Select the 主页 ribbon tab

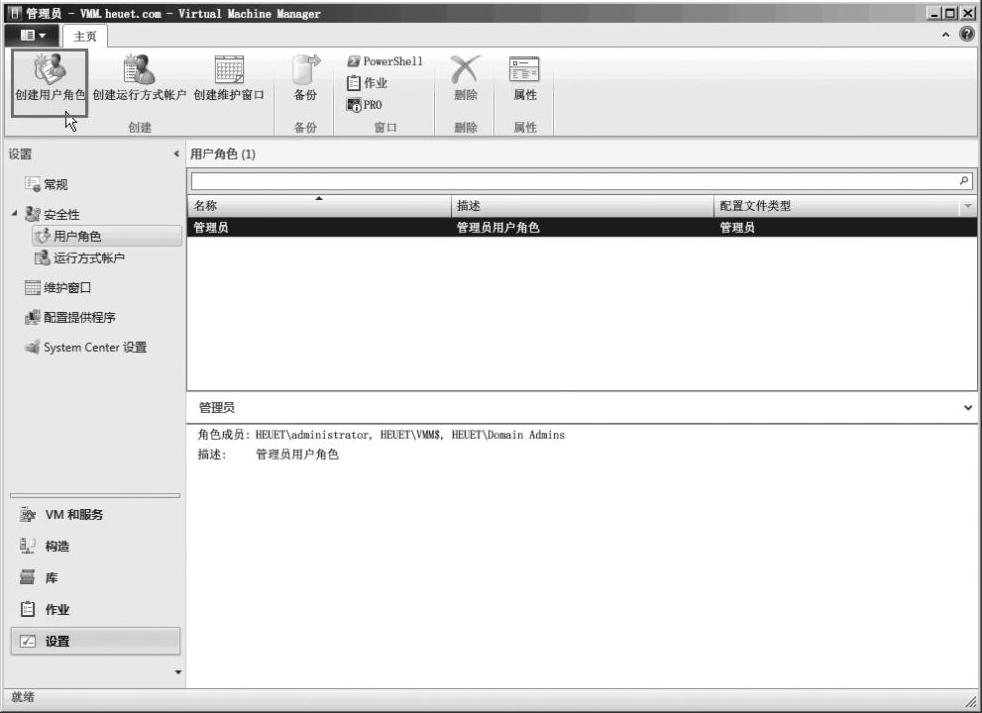85,36
